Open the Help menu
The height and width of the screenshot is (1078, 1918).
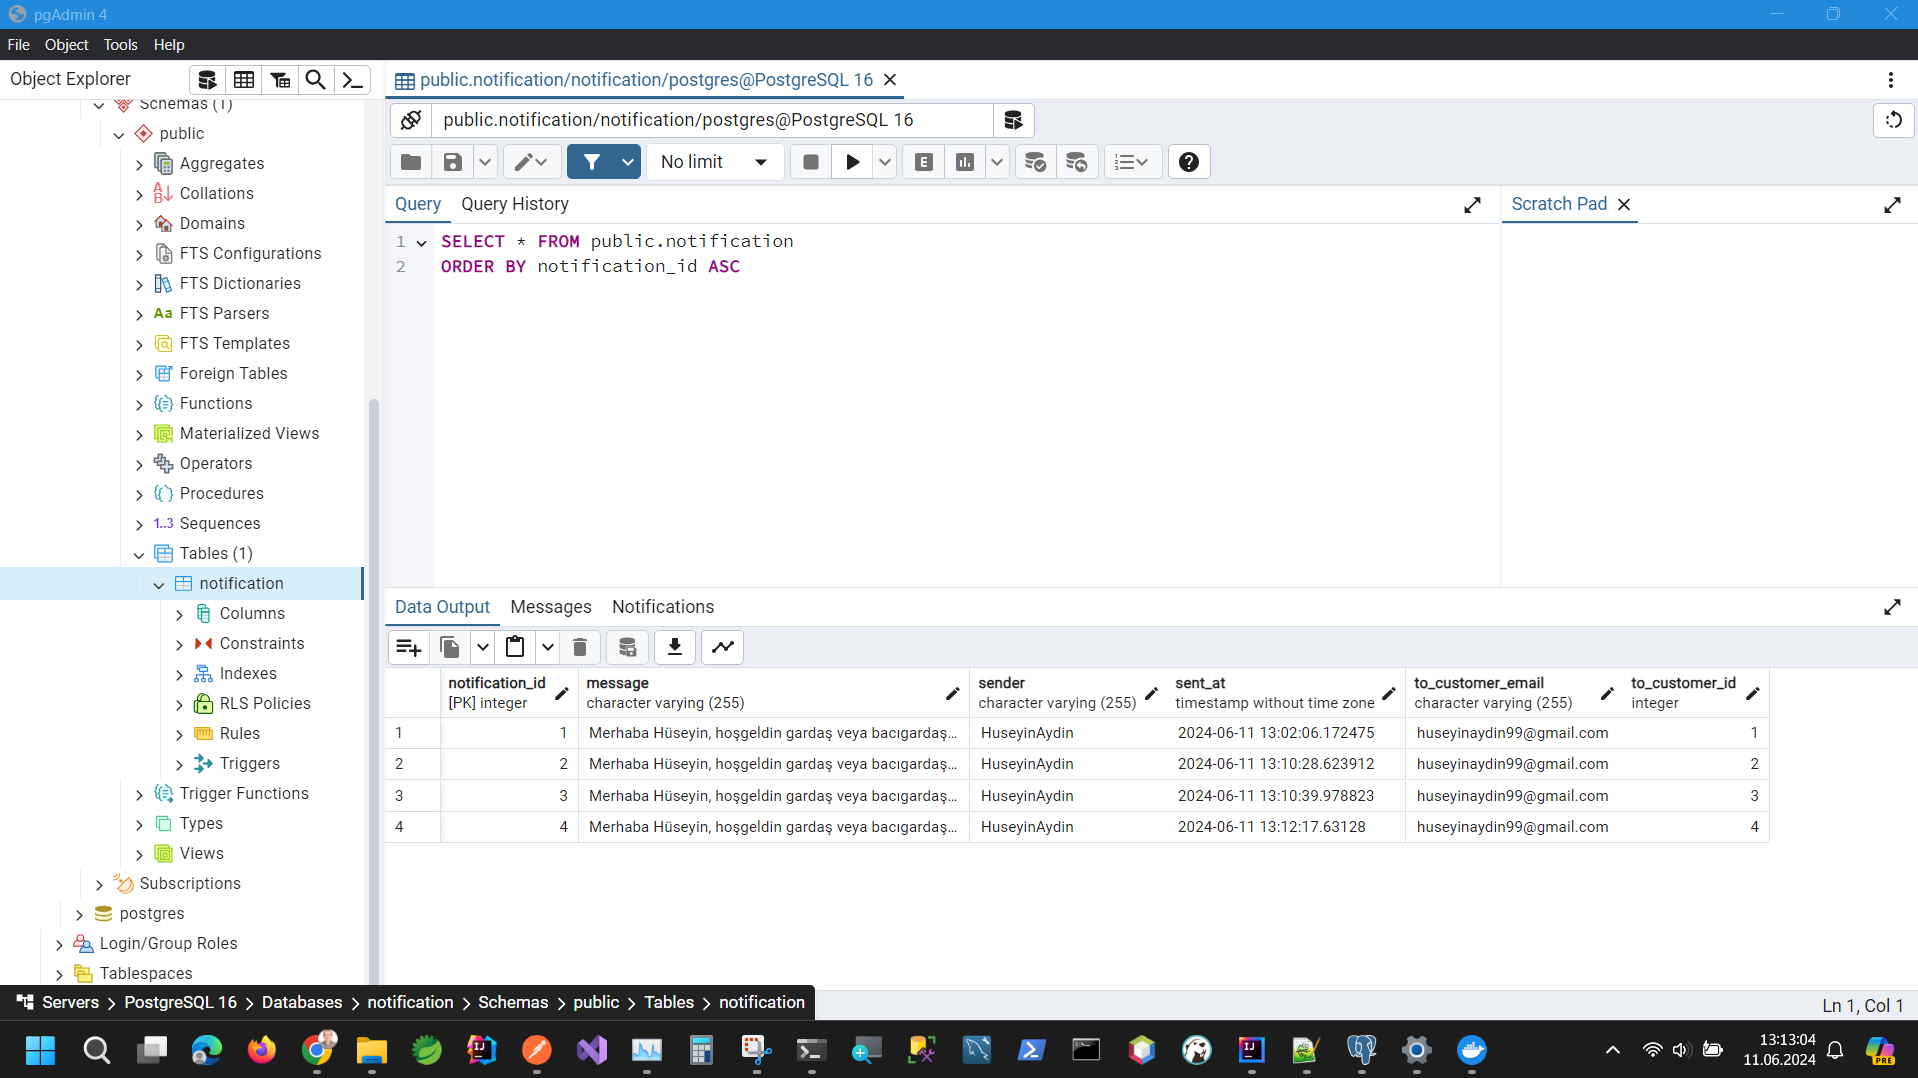pos(169,45)
